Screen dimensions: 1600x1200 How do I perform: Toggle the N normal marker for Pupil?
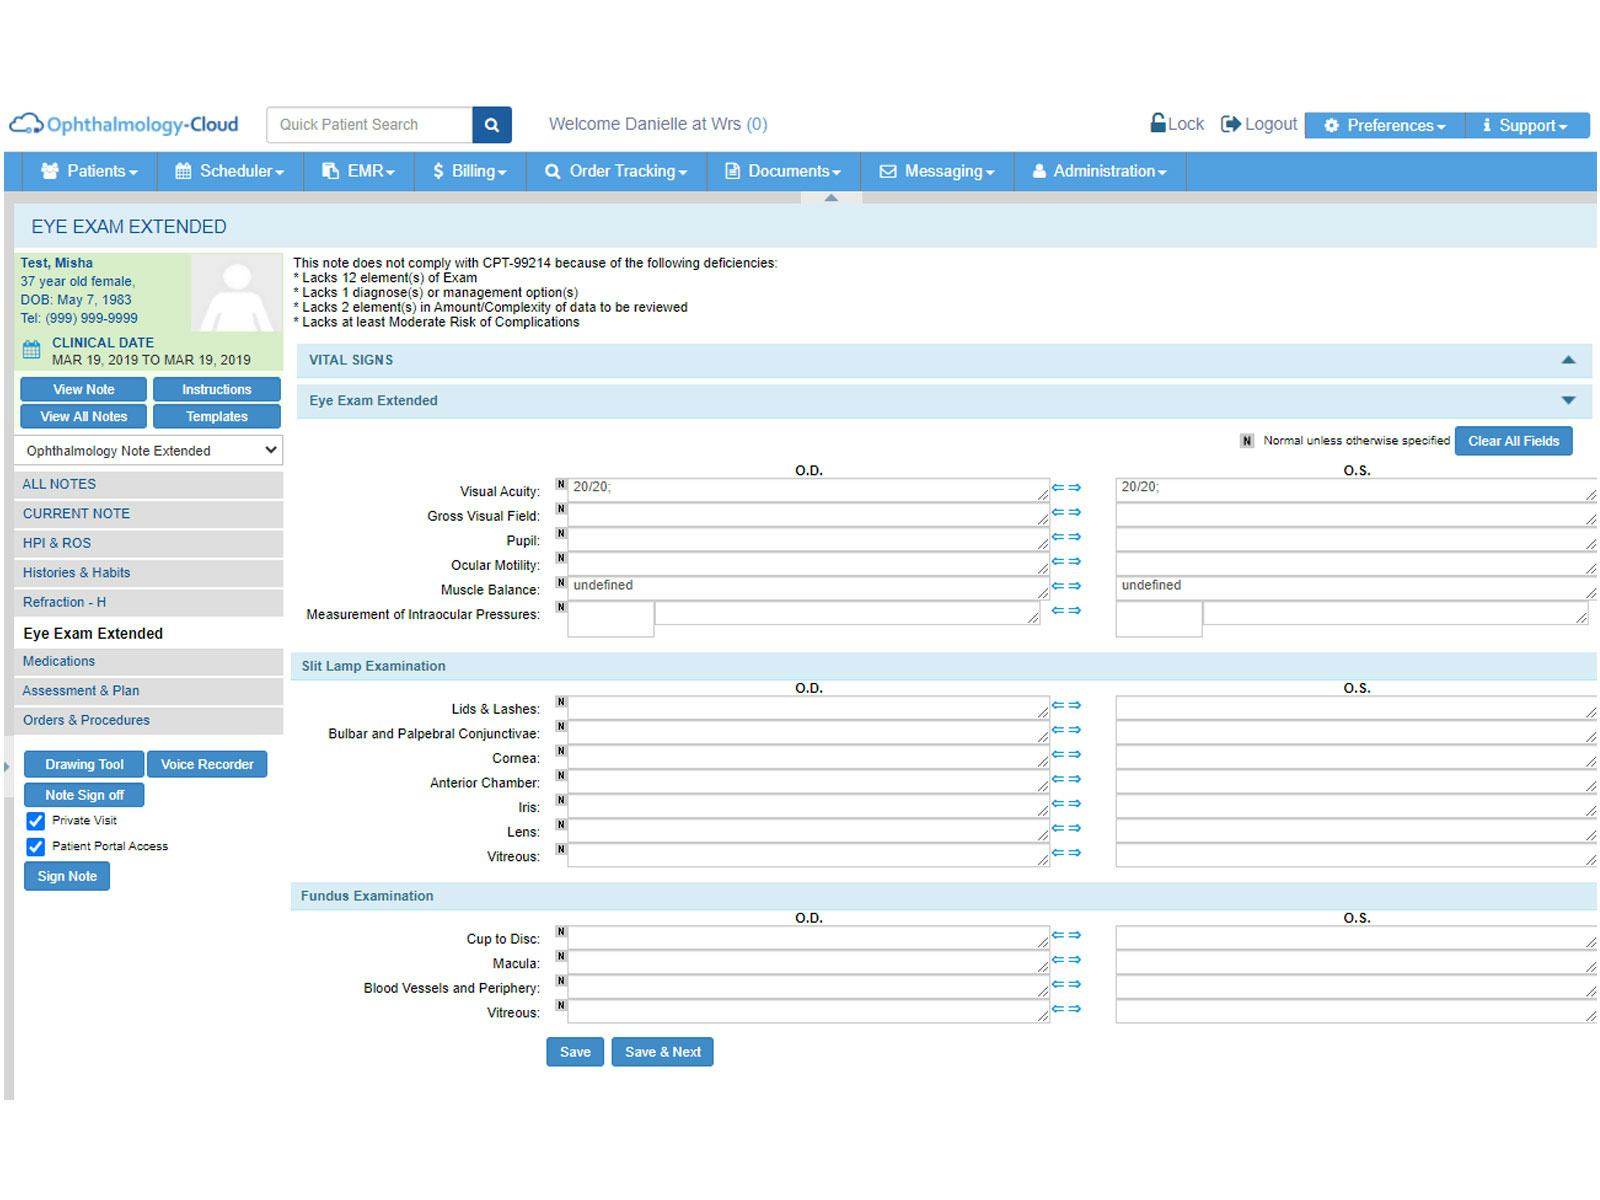click(561, 534)
